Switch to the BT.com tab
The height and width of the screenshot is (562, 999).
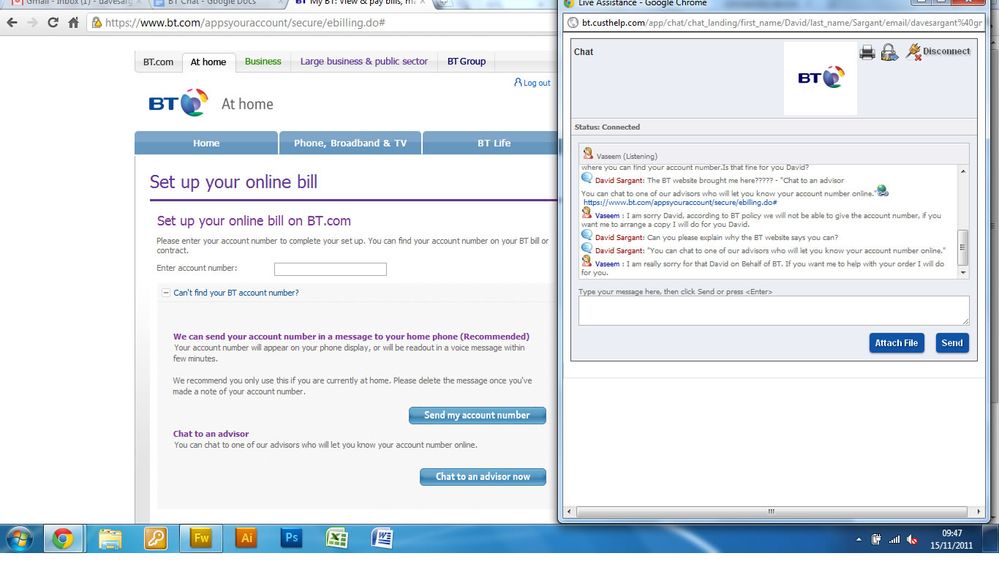coord(158,62)
